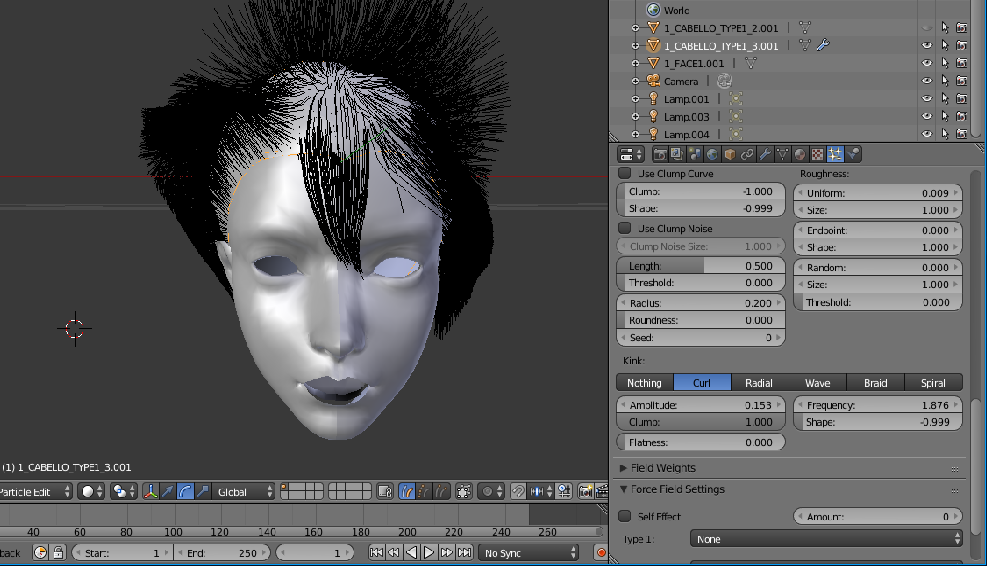
Task: Click the modifier wrench icon on 1_CABELLO_TYPE1_3.001
Action: [x=823, y=45]
